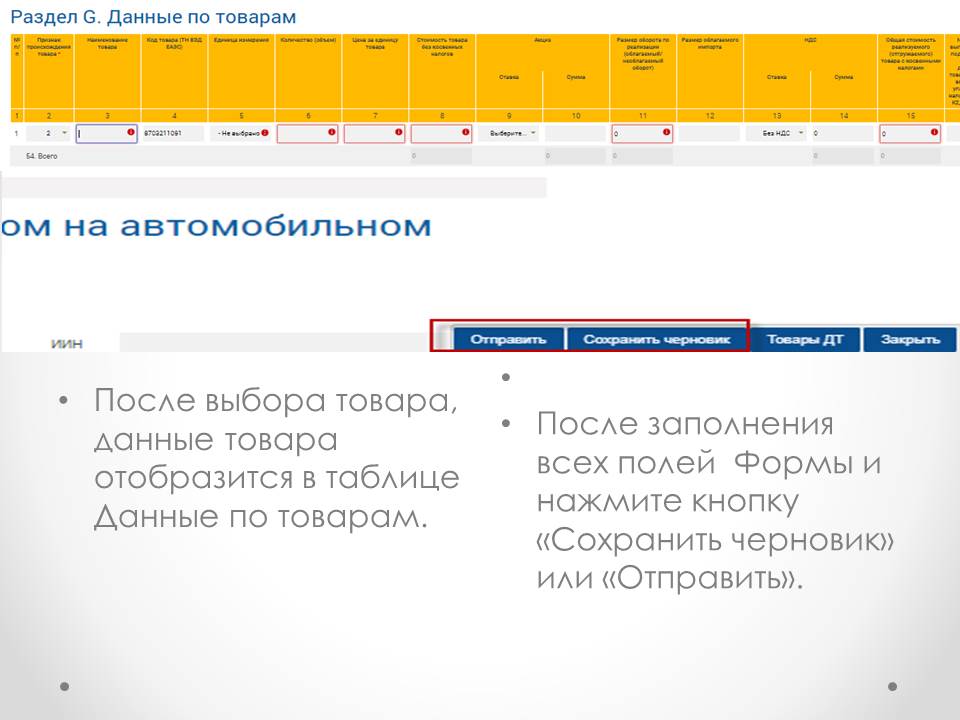Click error icon in Количество (объем) field

[x=332, y=132]
